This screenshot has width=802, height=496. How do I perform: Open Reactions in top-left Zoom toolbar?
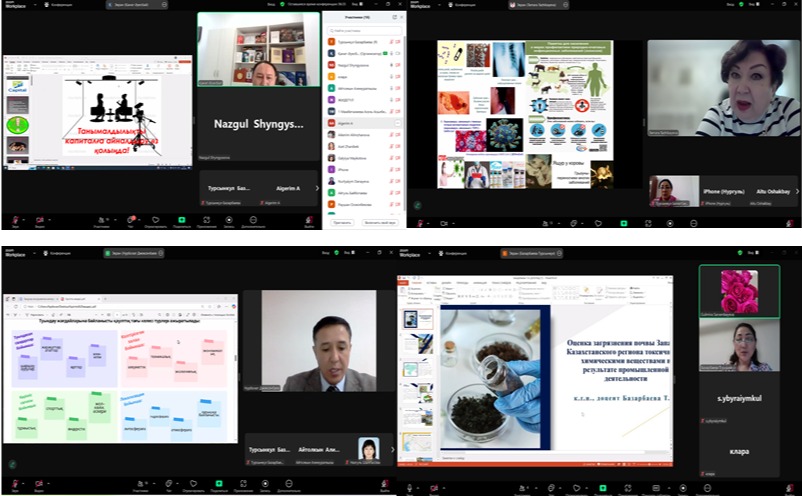[x=155, y=219]
